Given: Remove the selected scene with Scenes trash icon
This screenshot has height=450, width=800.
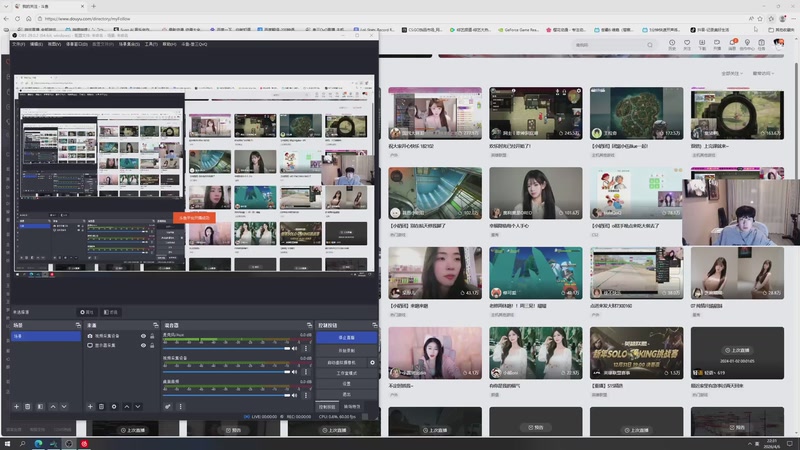Looking at the screenshot, I should click(28, 407).
